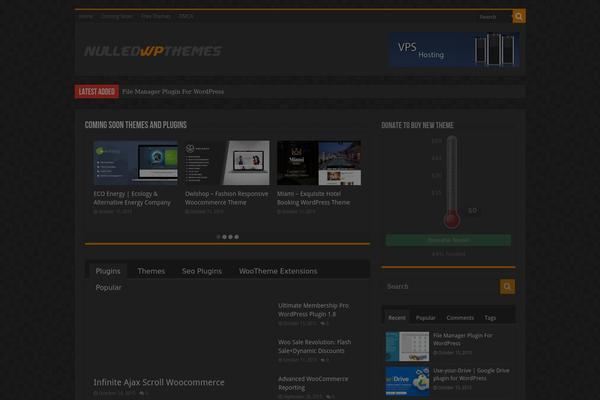Open the WooTheme Extensions tab
This screenshot has height=400, width=600.
278,271
